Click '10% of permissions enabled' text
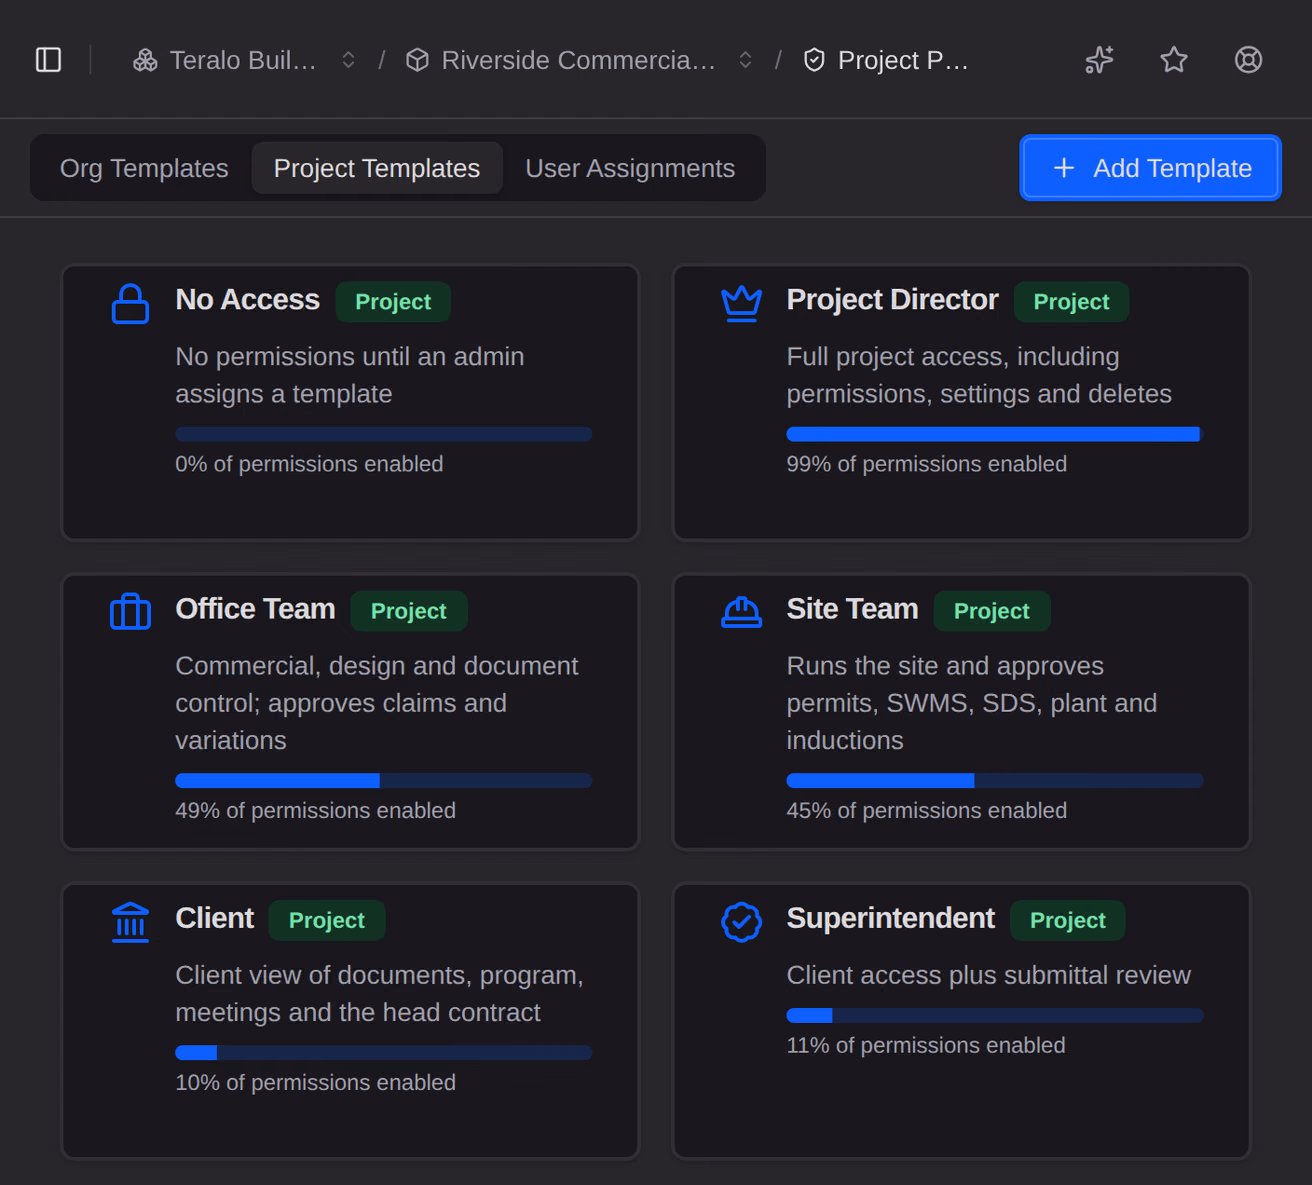This screenshot has width=1312, height=1185. 315,1082
